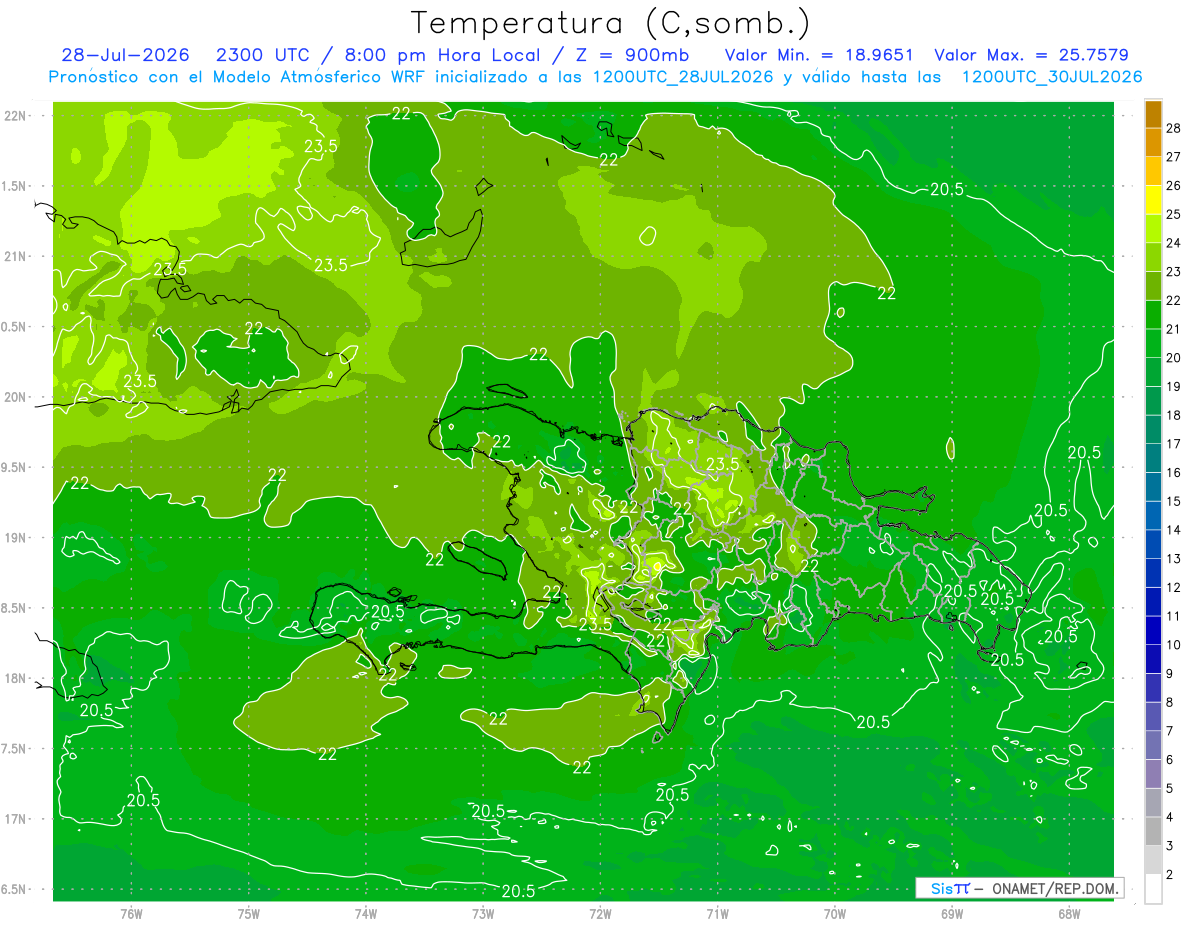1200x927 pixels.
Task: Click the '25' value on the color scale
Action: (1174, 215)
